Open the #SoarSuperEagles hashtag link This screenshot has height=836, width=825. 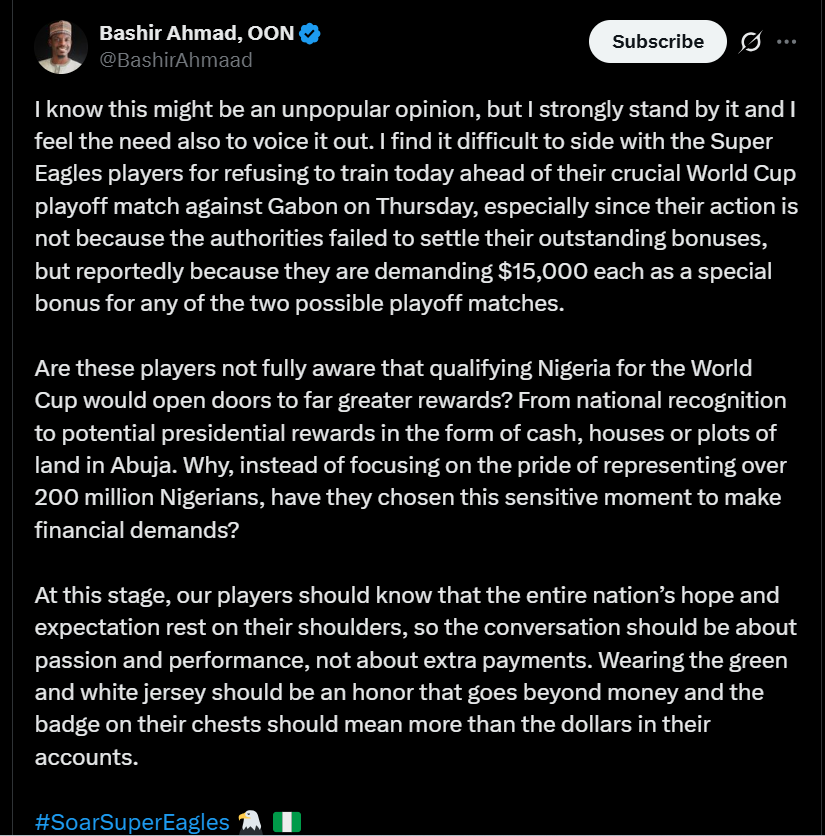point(132,822)
